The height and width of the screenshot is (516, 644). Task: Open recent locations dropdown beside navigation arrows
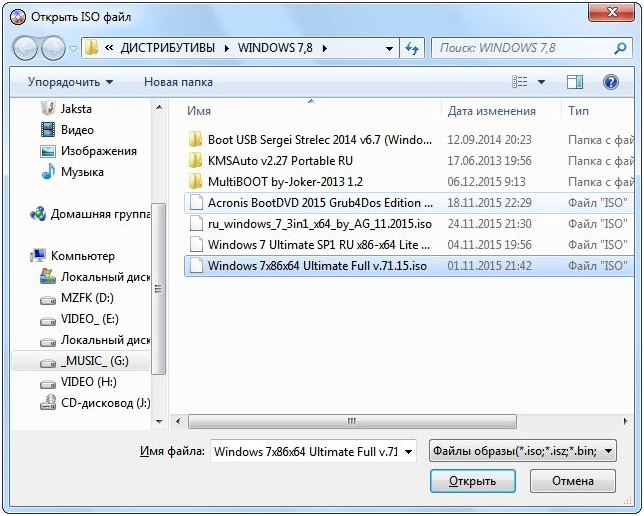click(x=73, y=49)
